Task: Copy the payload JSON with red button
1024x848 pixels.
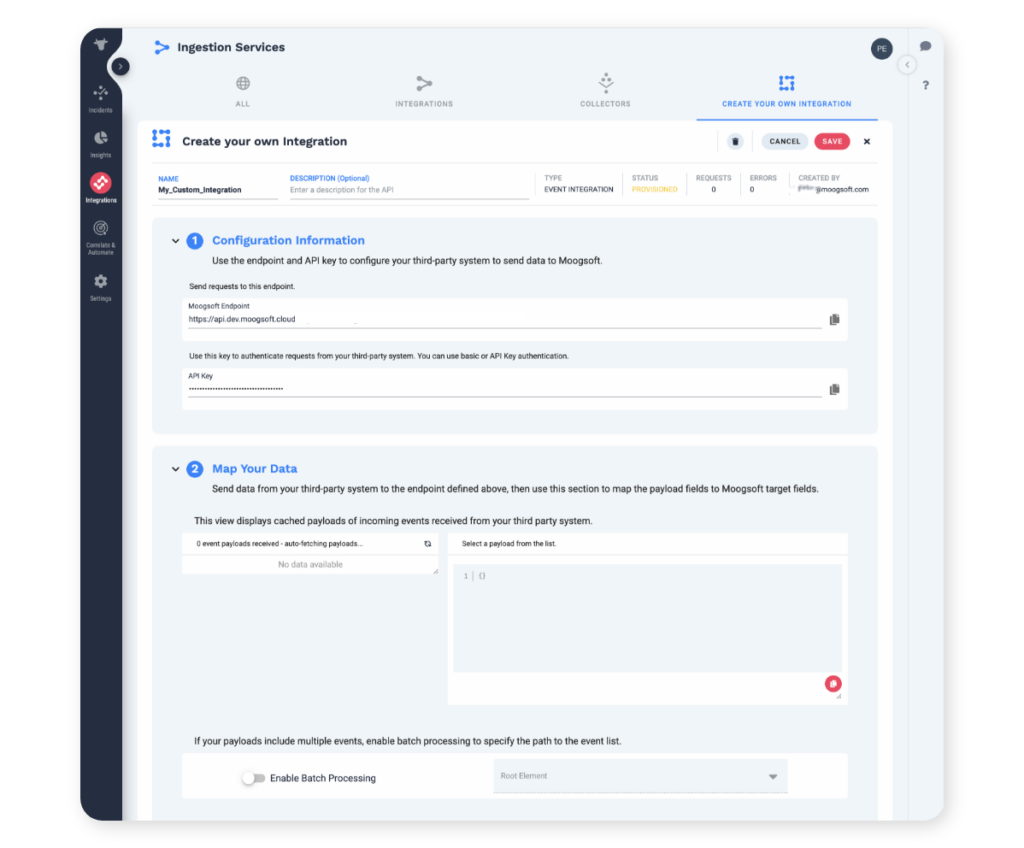Action: (833, 683)
